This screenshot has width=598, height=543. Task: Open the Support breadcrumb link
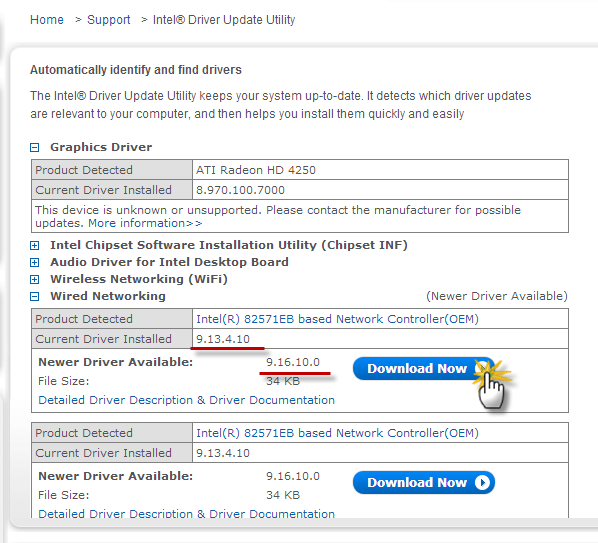pos(109,19)
